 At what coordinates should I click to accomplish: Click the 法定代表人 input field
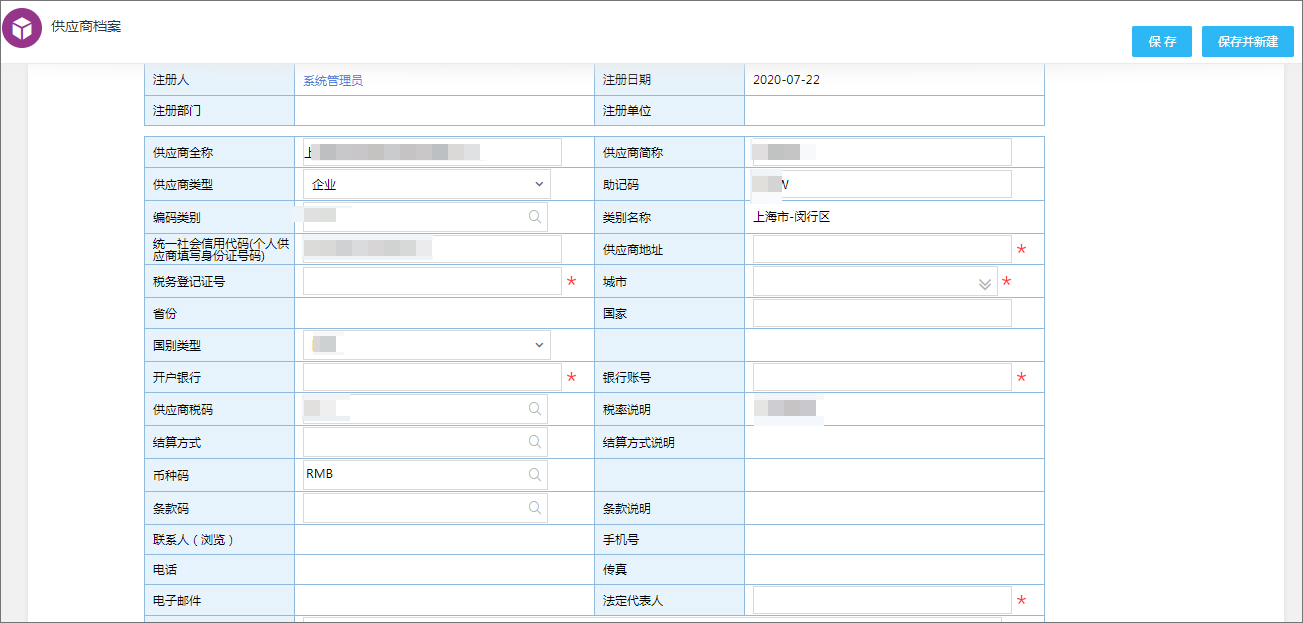point(880,599)
